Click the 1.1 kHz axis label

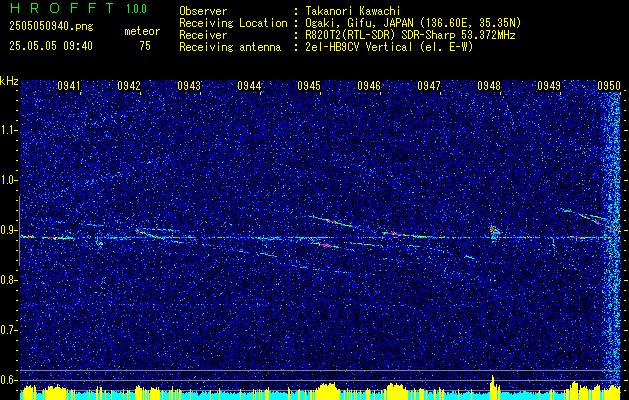click(9, 130)
